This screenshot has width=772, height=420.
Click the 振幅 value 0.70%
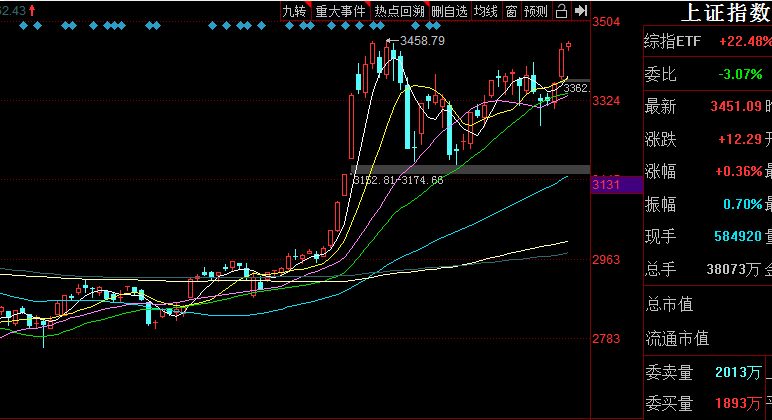742,204
